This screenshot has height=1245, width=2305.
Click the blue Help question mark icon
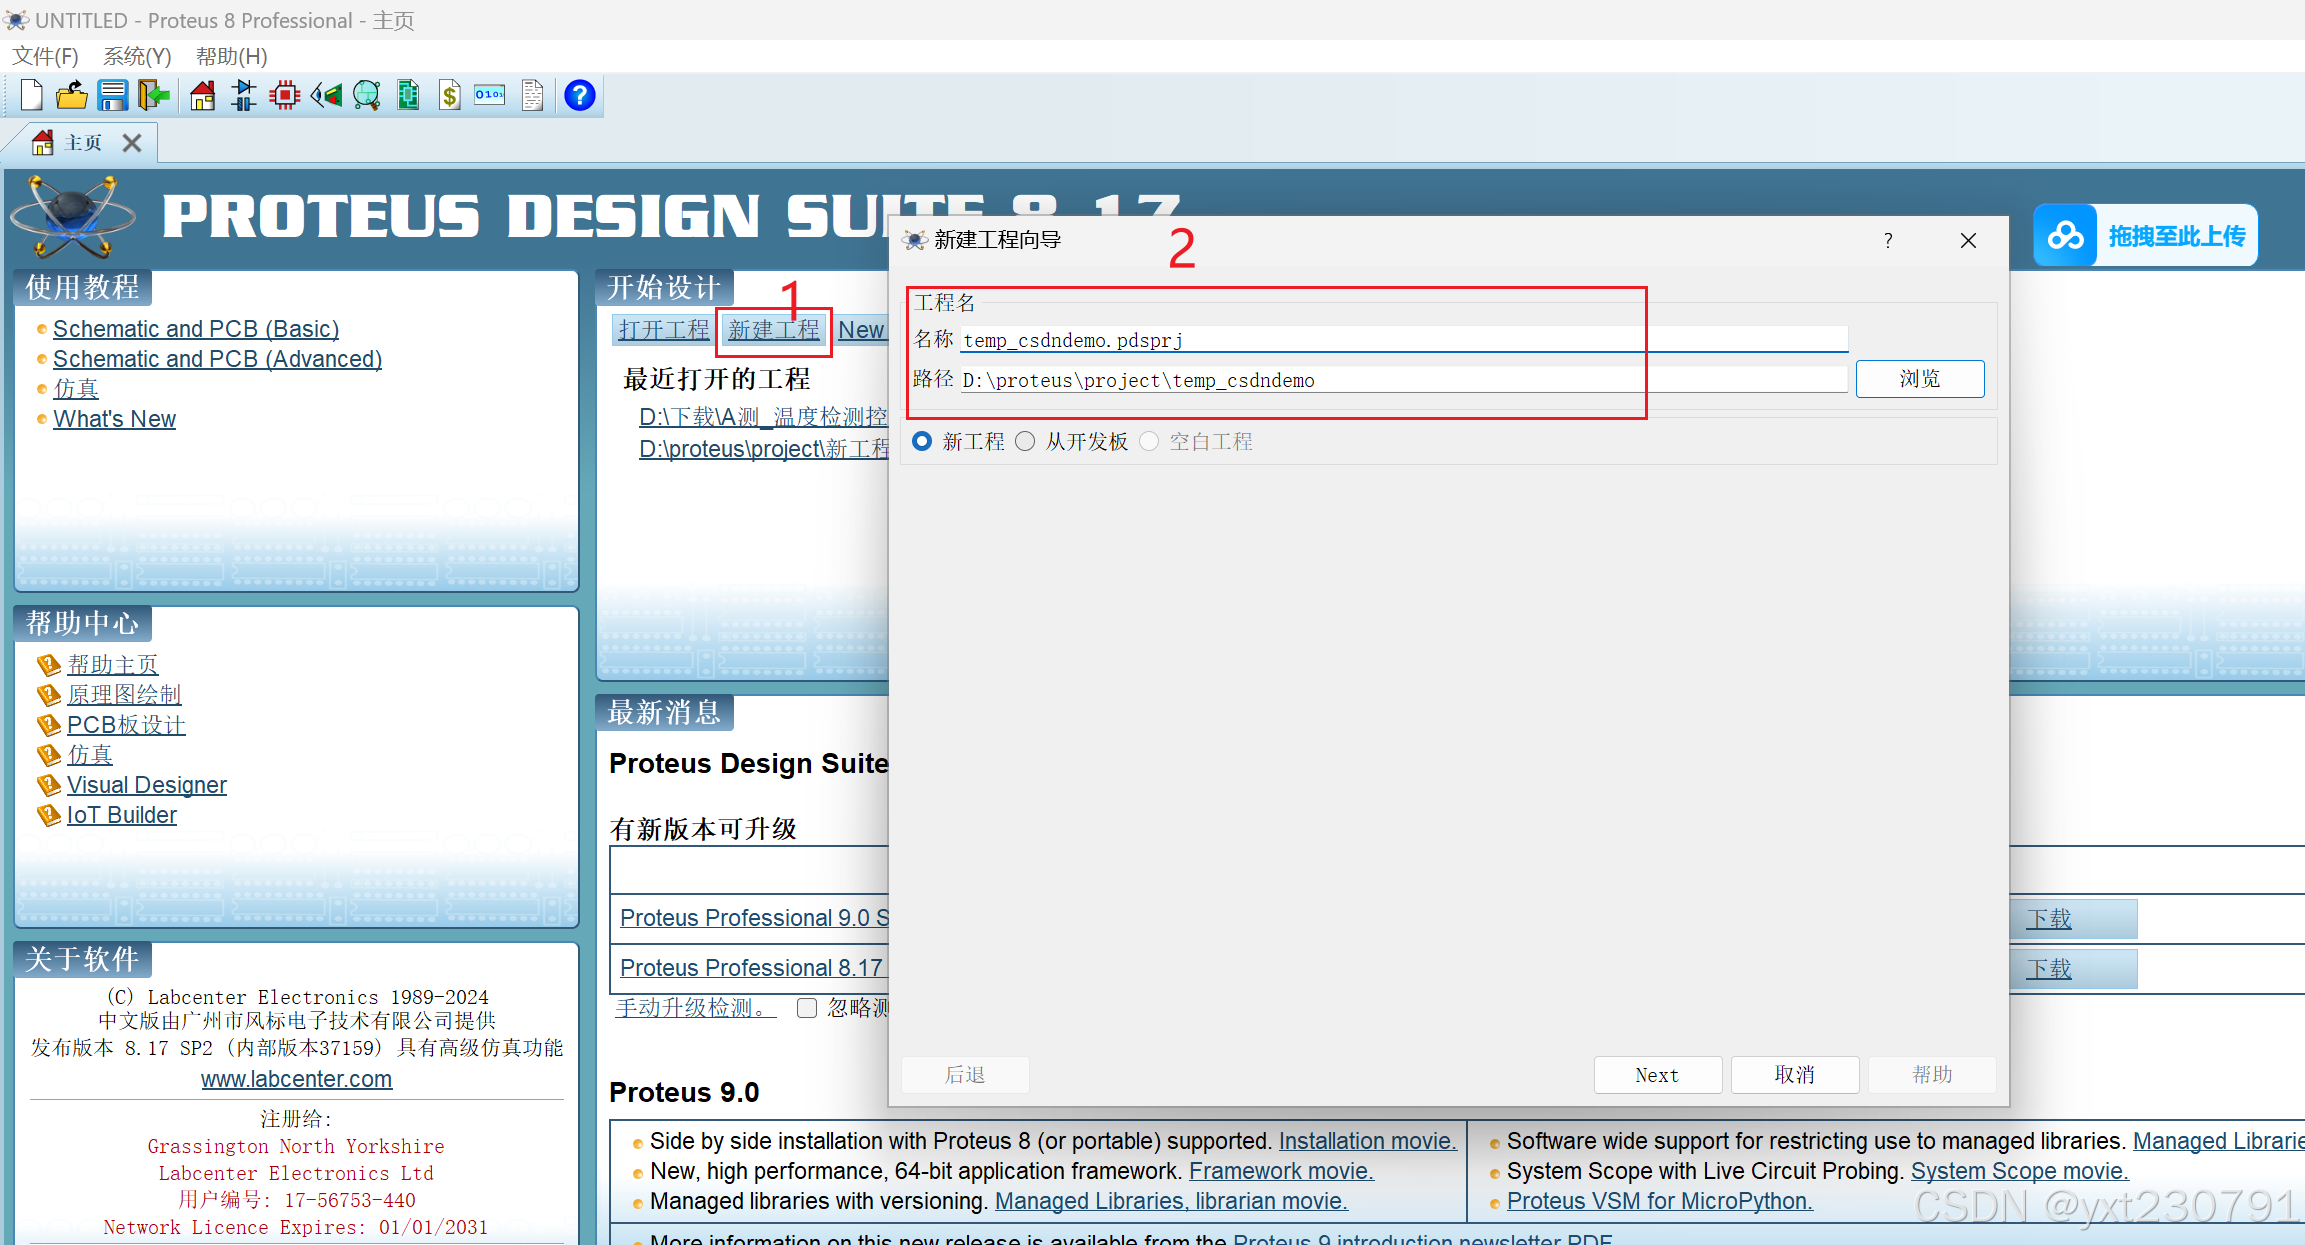coord(579,96)
